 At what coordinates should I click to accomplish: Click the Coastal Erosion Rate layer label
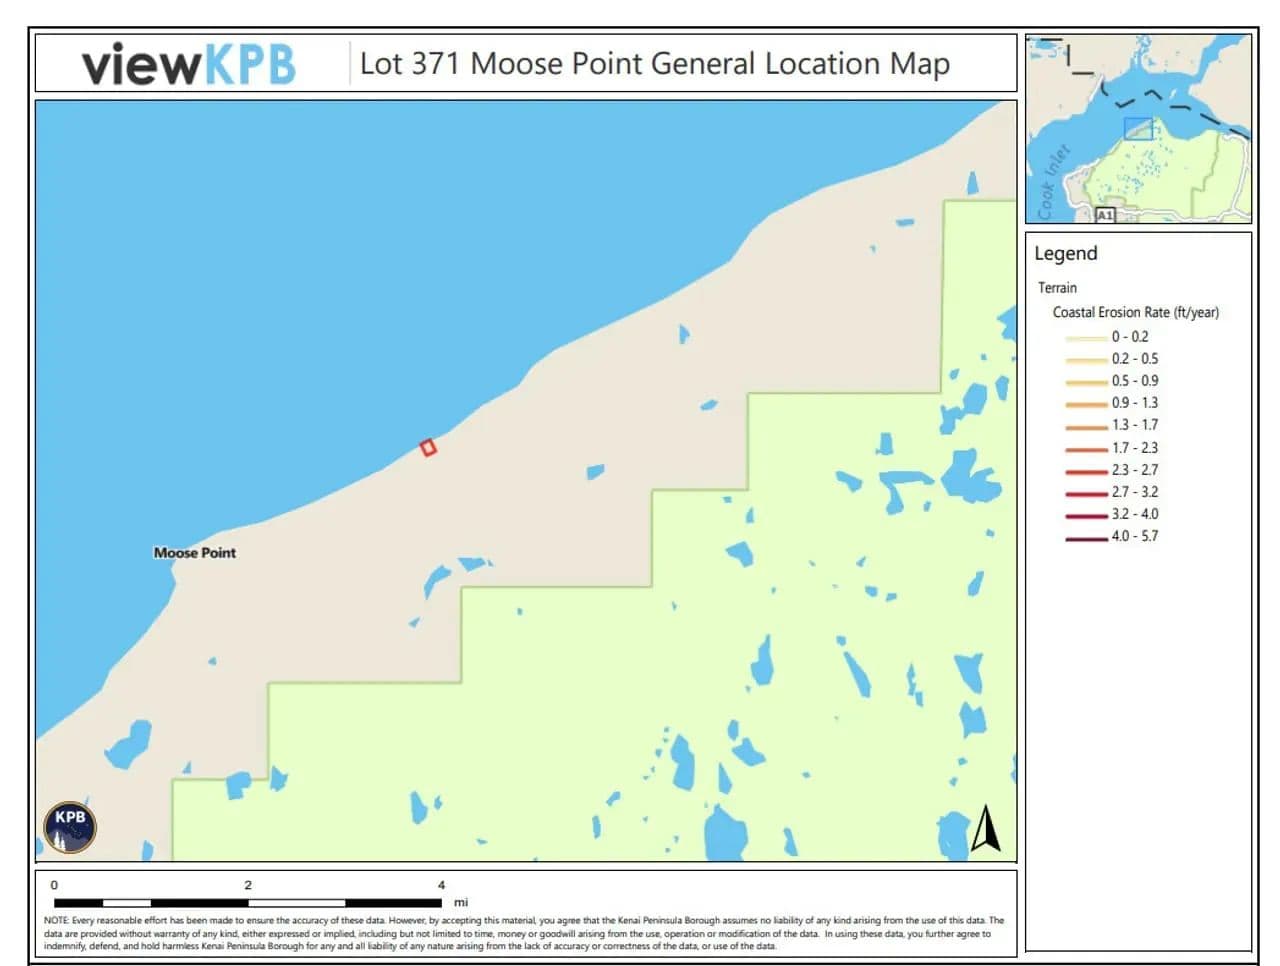[1135, 312]
